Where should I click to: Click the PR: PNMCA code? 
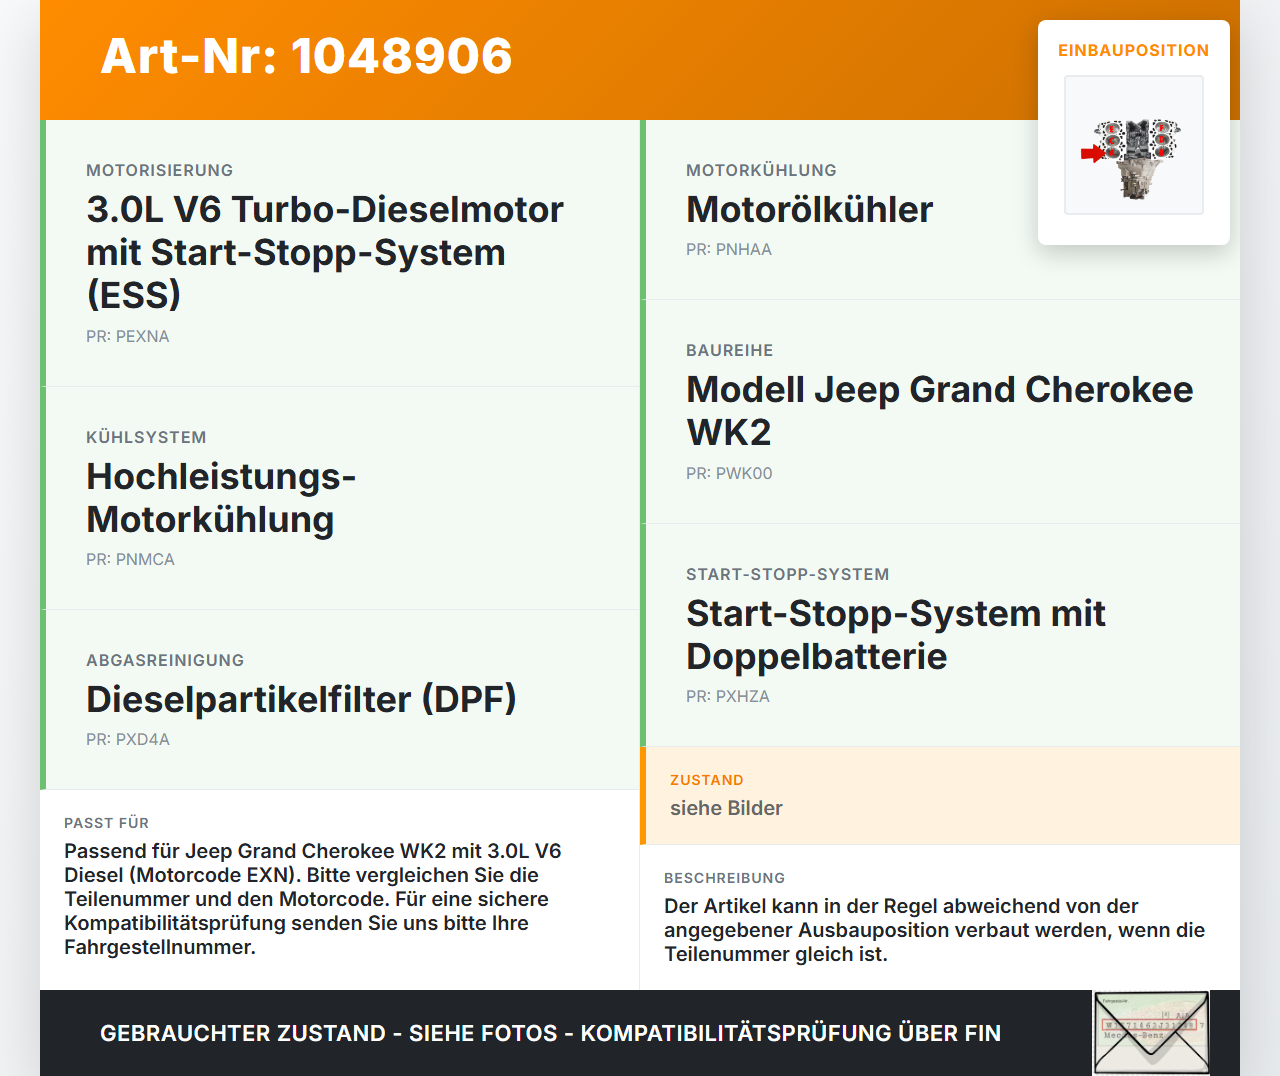pos(130,559)
